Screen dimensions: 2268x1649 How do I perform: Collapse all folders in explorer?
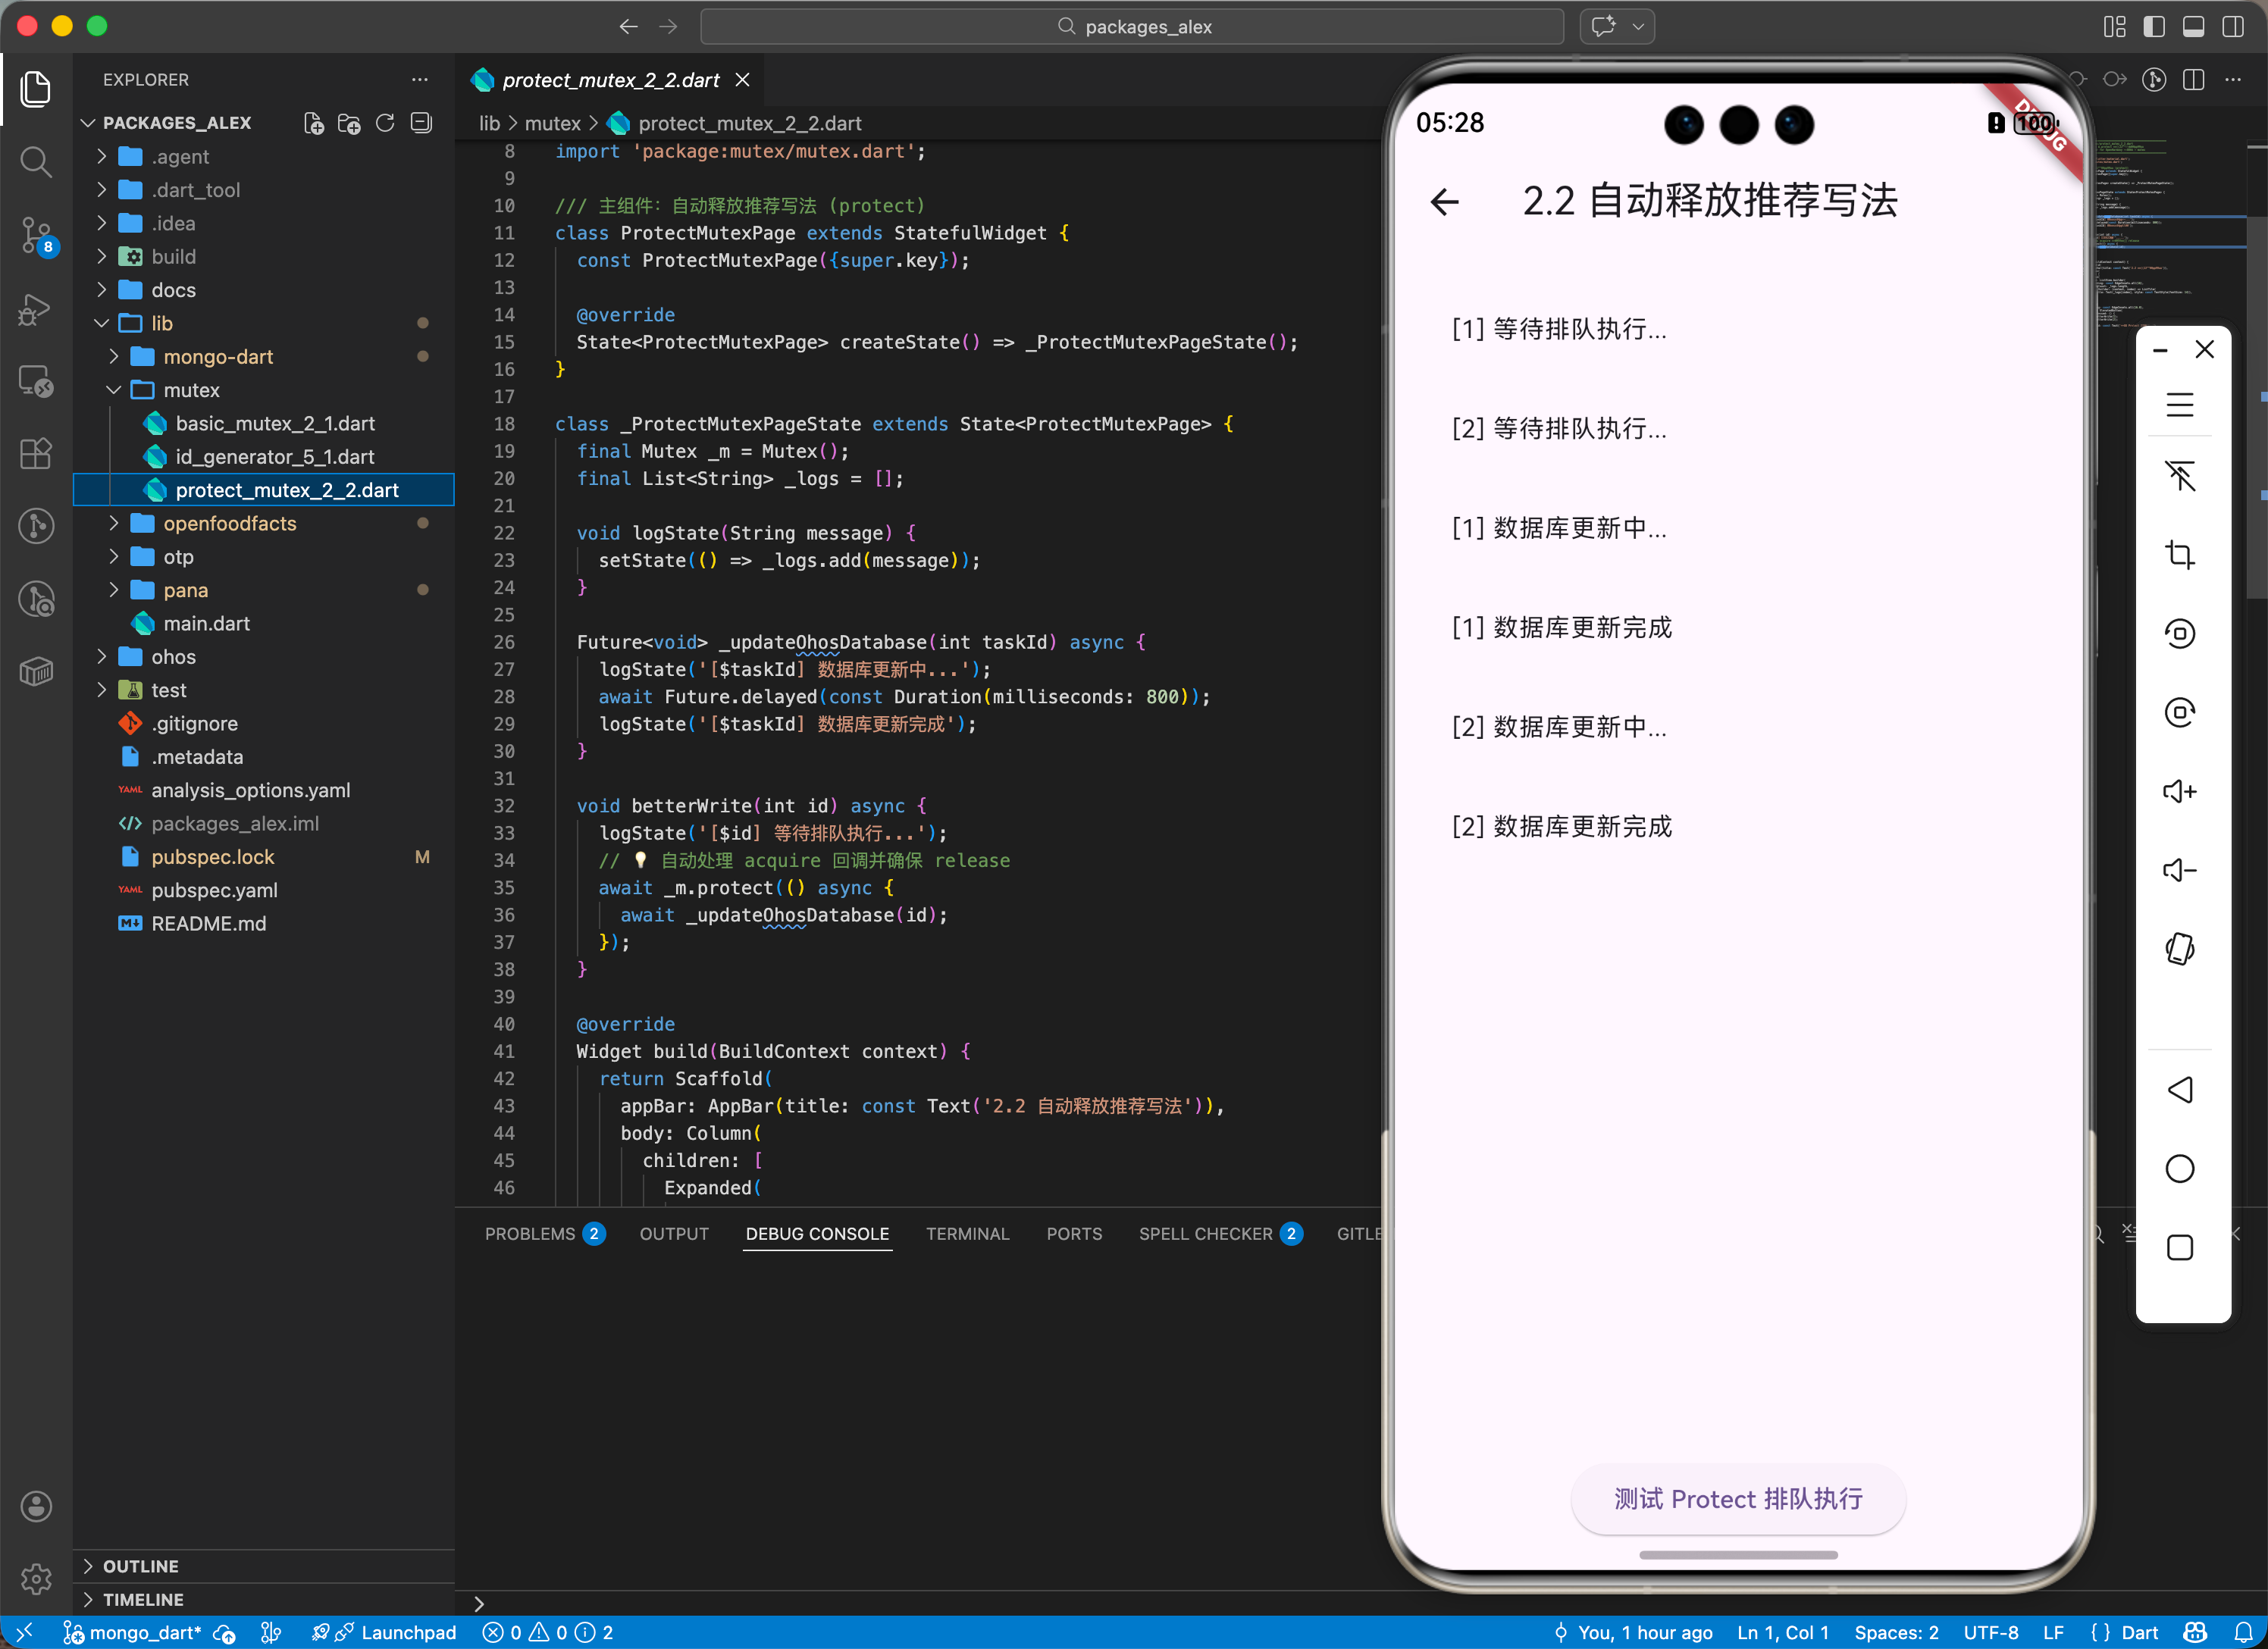tap(421, 123)
